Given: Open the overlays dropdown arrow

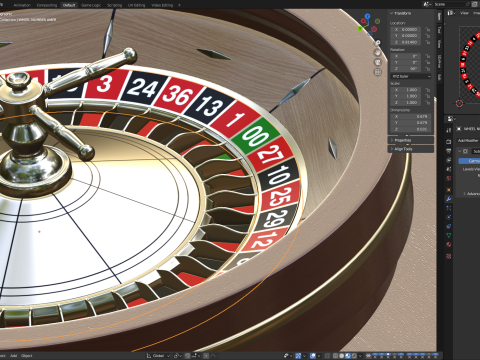Looking at the screenshot, I should 319,356.
